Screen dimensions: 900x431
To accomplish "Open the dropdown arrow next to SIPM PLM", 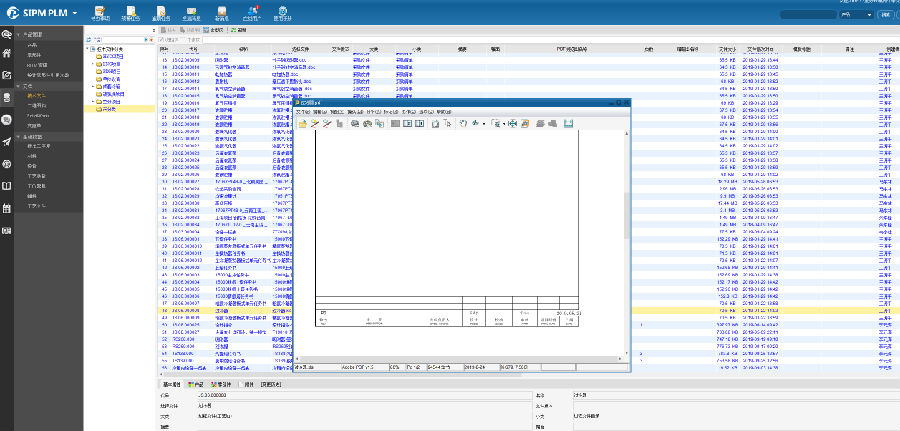I will click(x=75, y=14).
